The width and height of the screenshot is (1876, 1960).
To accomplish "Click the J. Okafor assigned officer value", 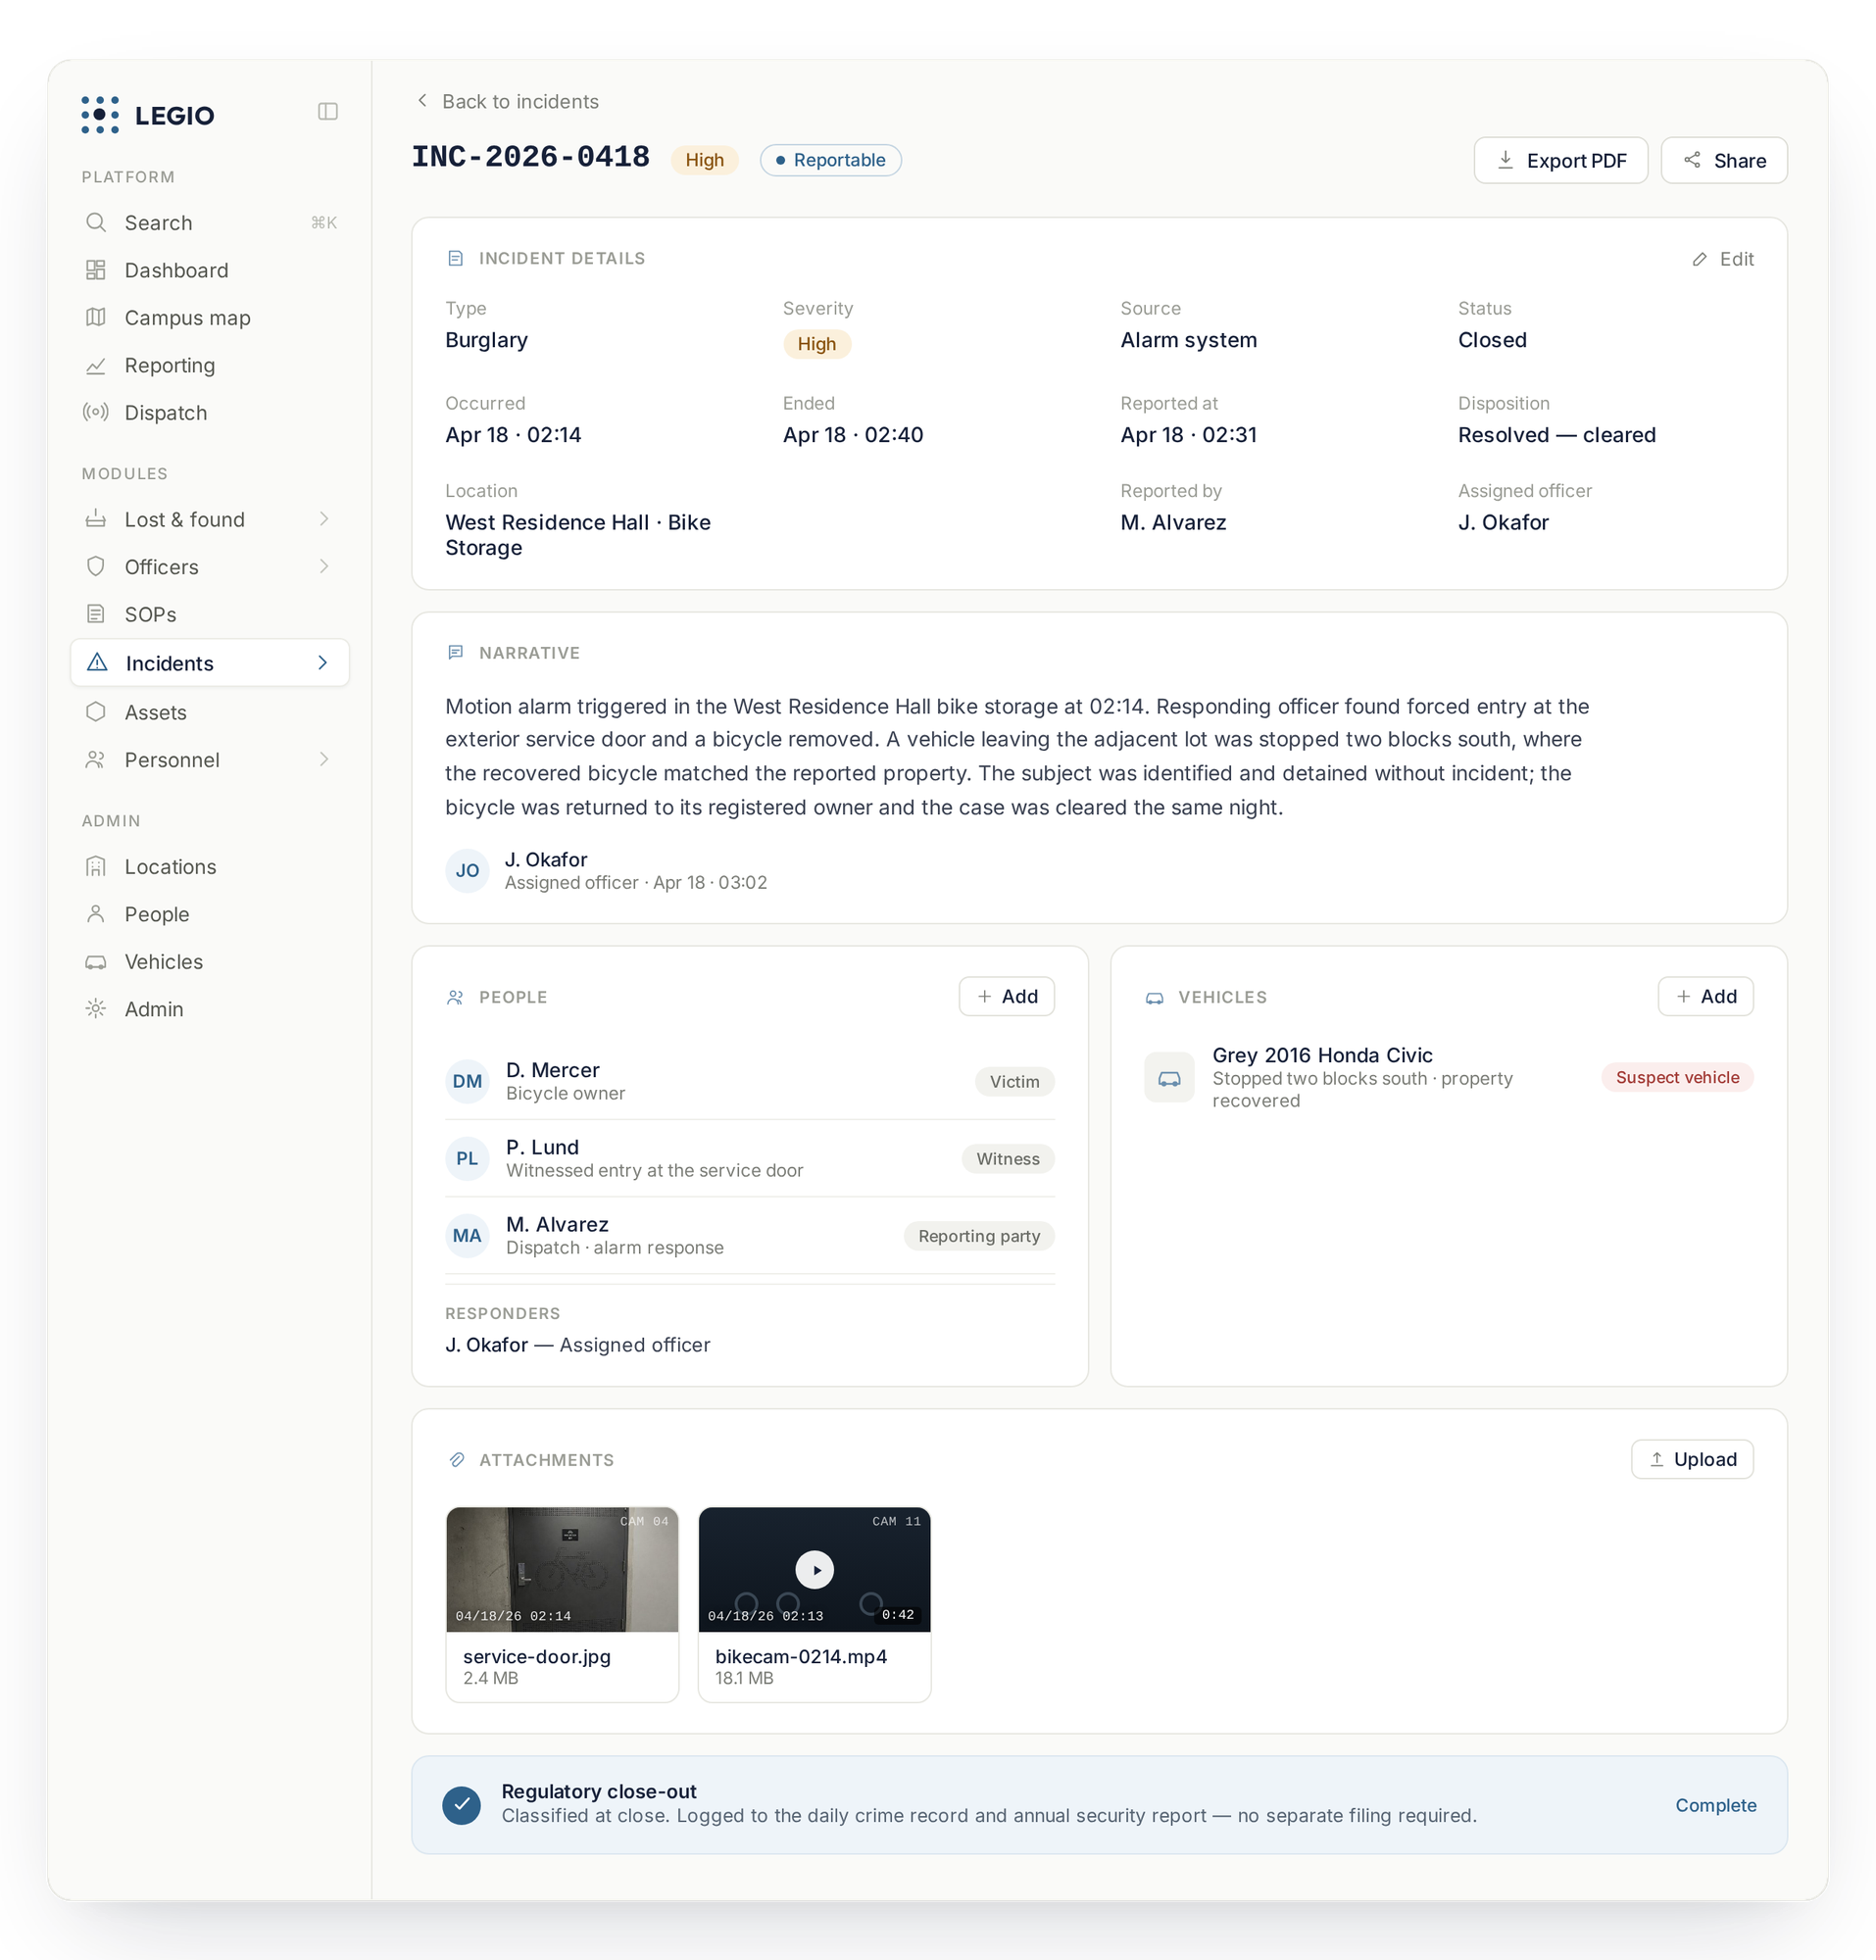I will tap(1503, 522).
